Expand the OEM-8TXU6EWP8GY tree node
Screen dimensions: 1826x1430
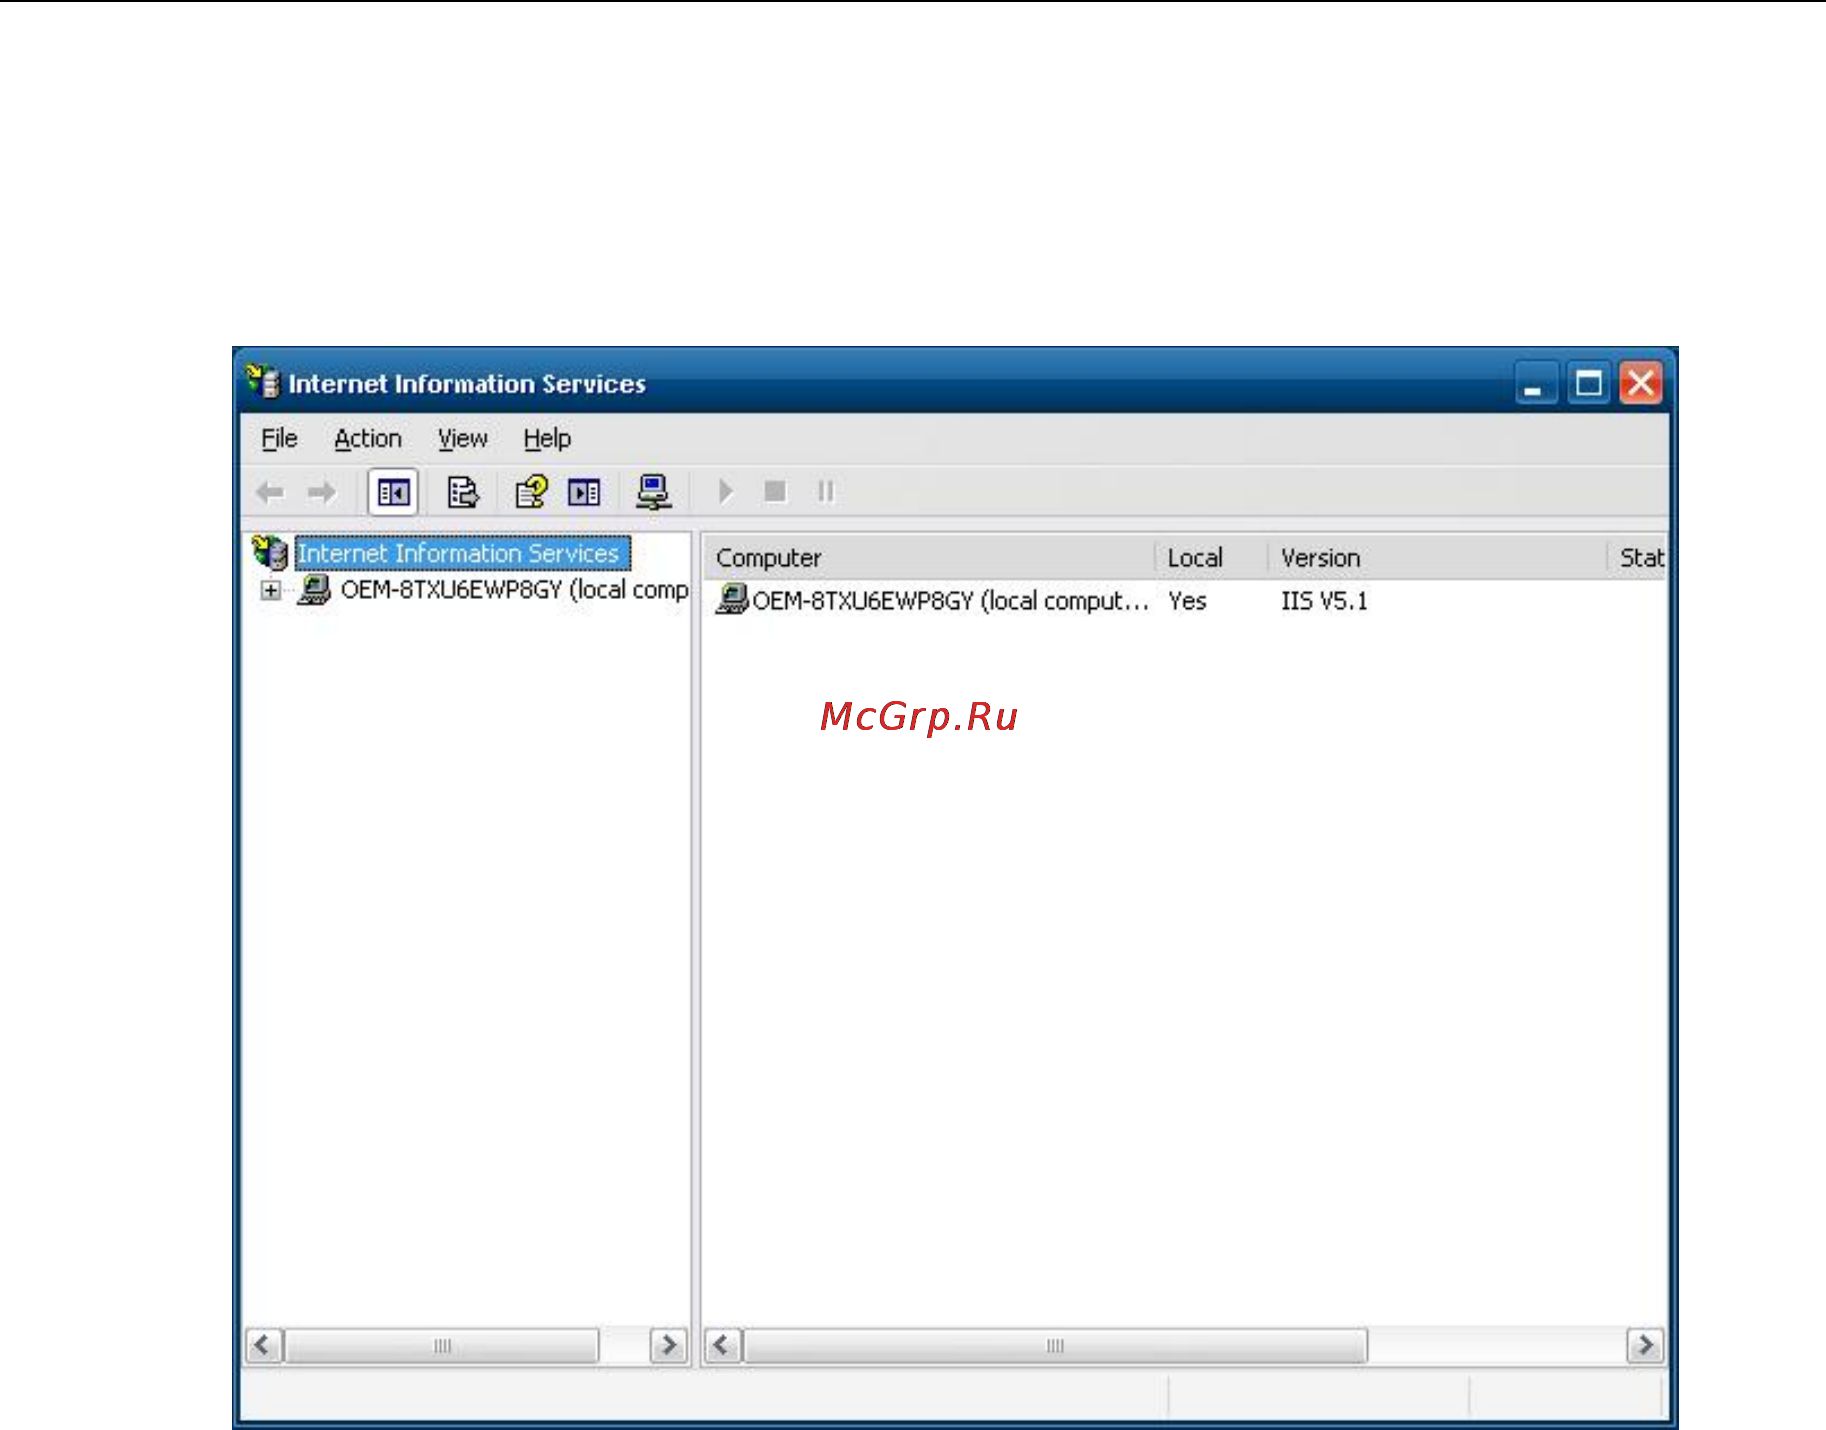[x=270, y=590]
